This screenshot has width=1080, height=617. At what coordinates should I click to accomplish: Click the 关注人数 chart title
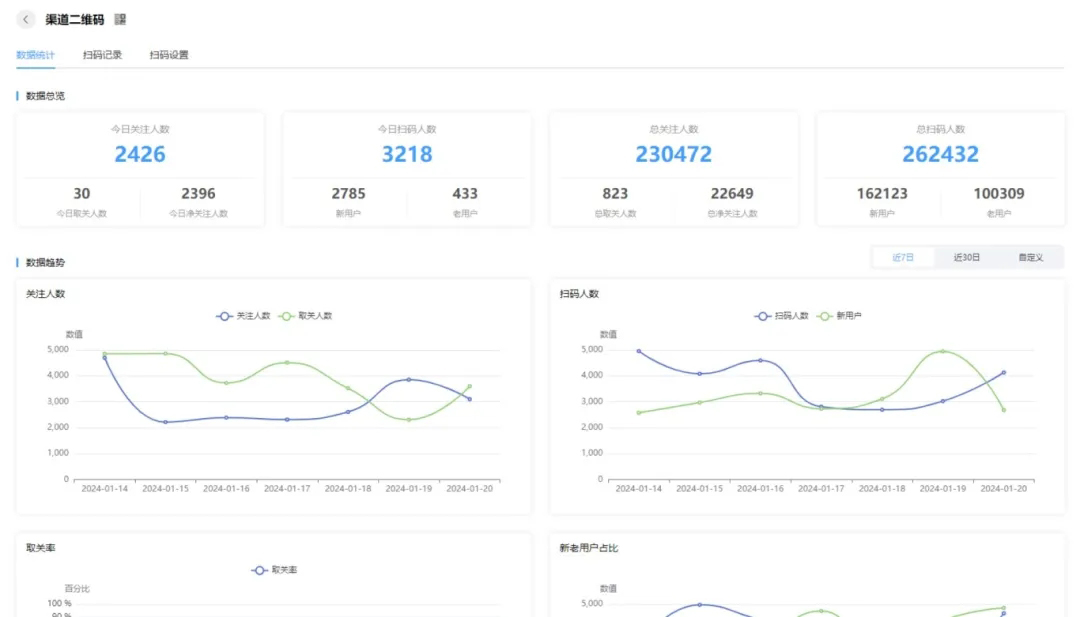(x=45, y=294)
